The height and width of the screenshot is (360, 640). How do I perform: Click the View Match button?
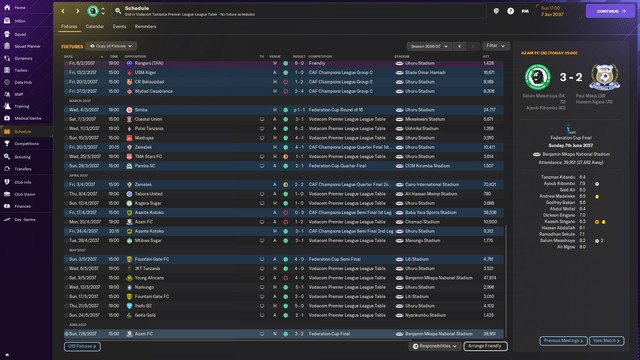coord(606,341)
